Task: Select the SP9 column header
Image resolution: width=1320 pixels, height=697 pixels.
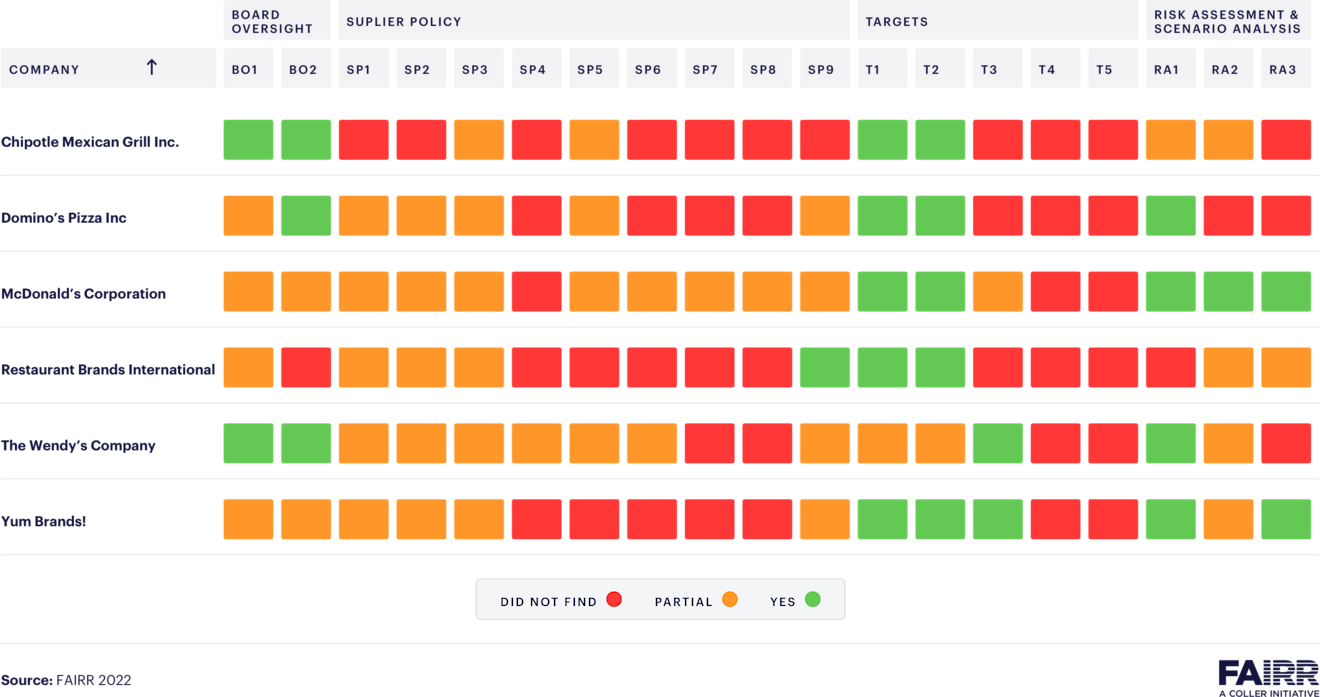Action: pos(825,69)
